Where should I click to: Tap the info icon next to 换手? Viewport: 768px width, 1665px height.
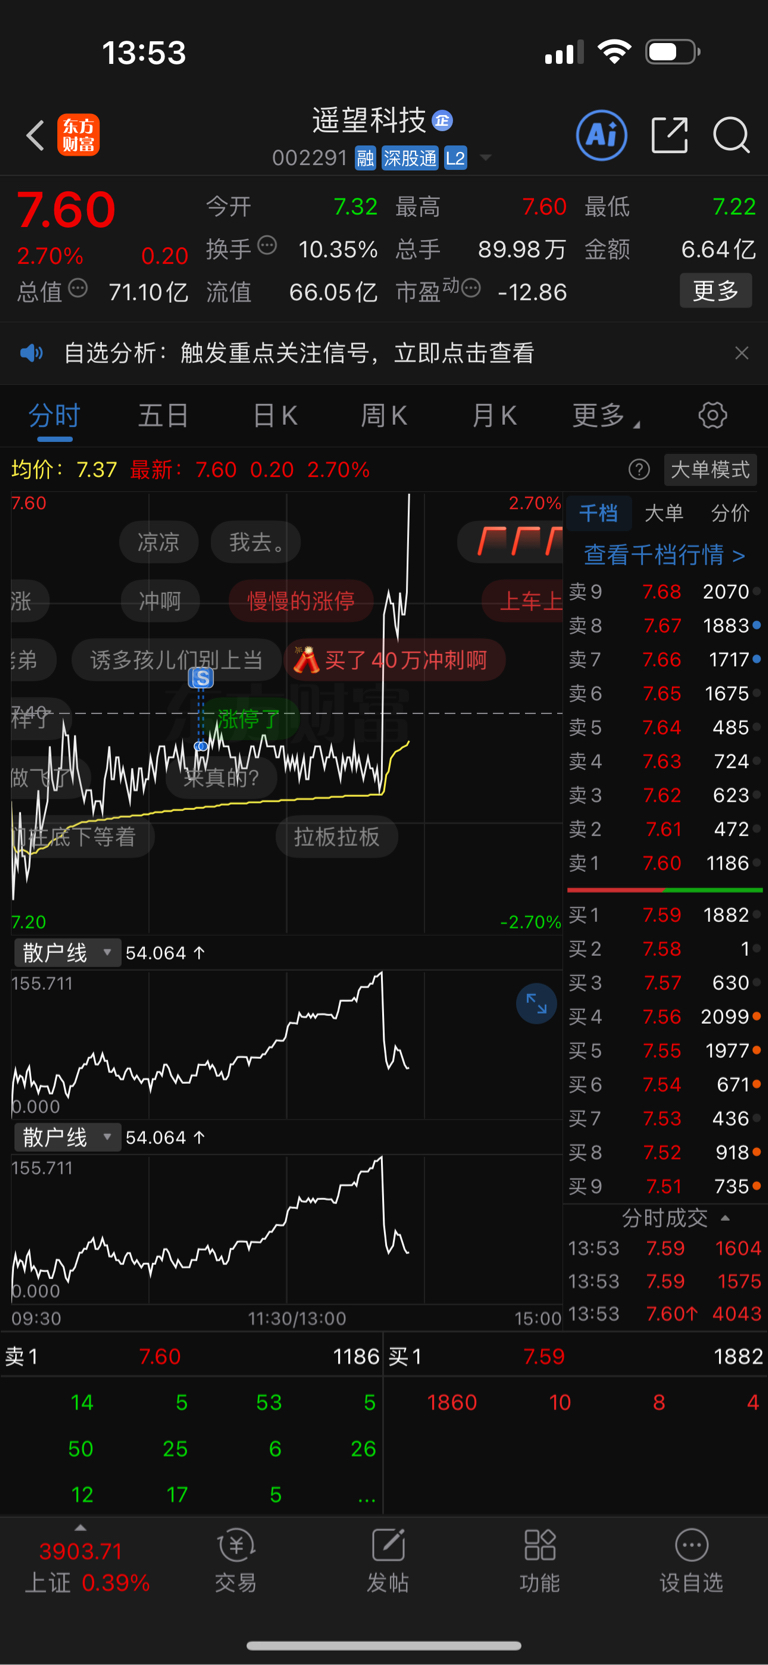(267, 245)
